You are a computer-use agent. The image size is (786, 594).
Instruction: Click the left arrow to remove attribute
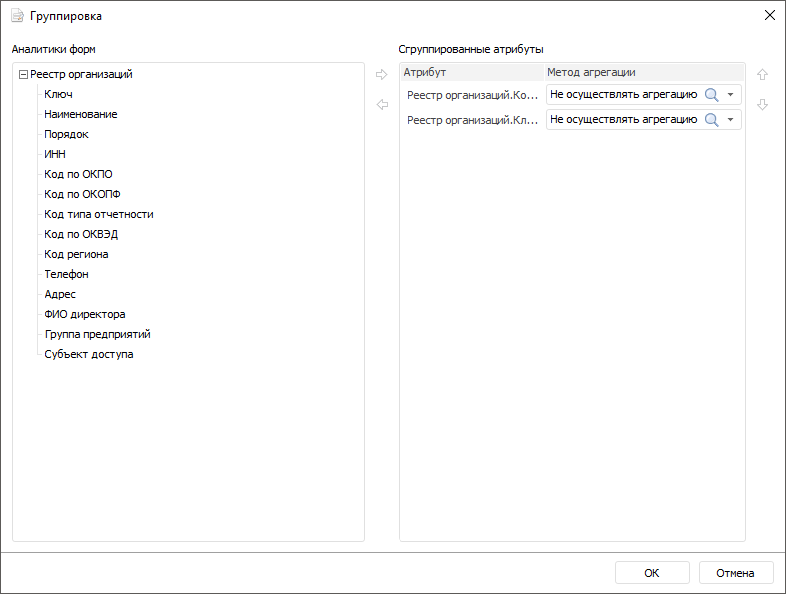381,104
